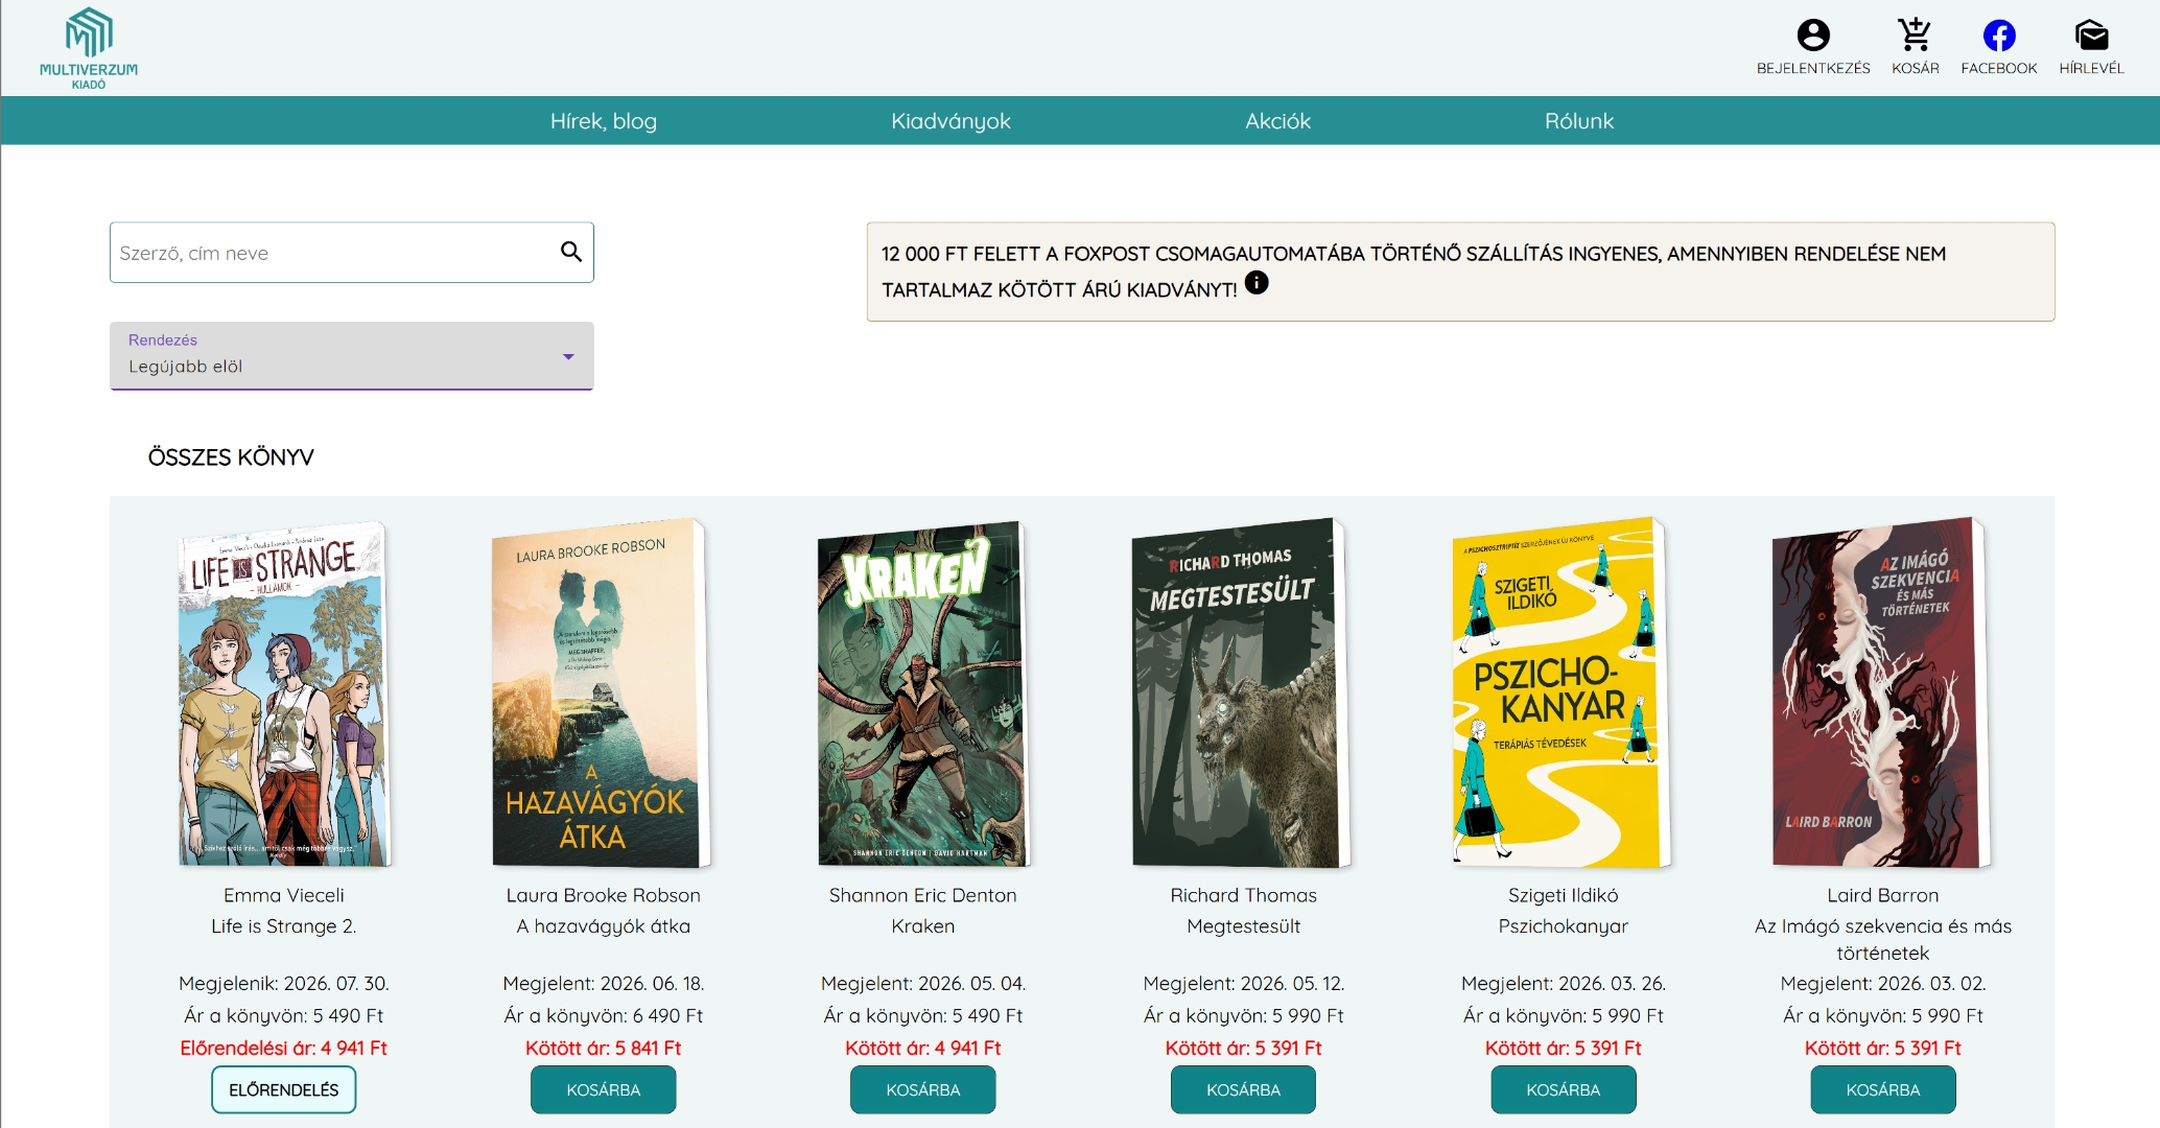Open the Kiadványok menu
This screenshot has height=1128, width=2160.
pyautogui.click(x=951, y=121)
